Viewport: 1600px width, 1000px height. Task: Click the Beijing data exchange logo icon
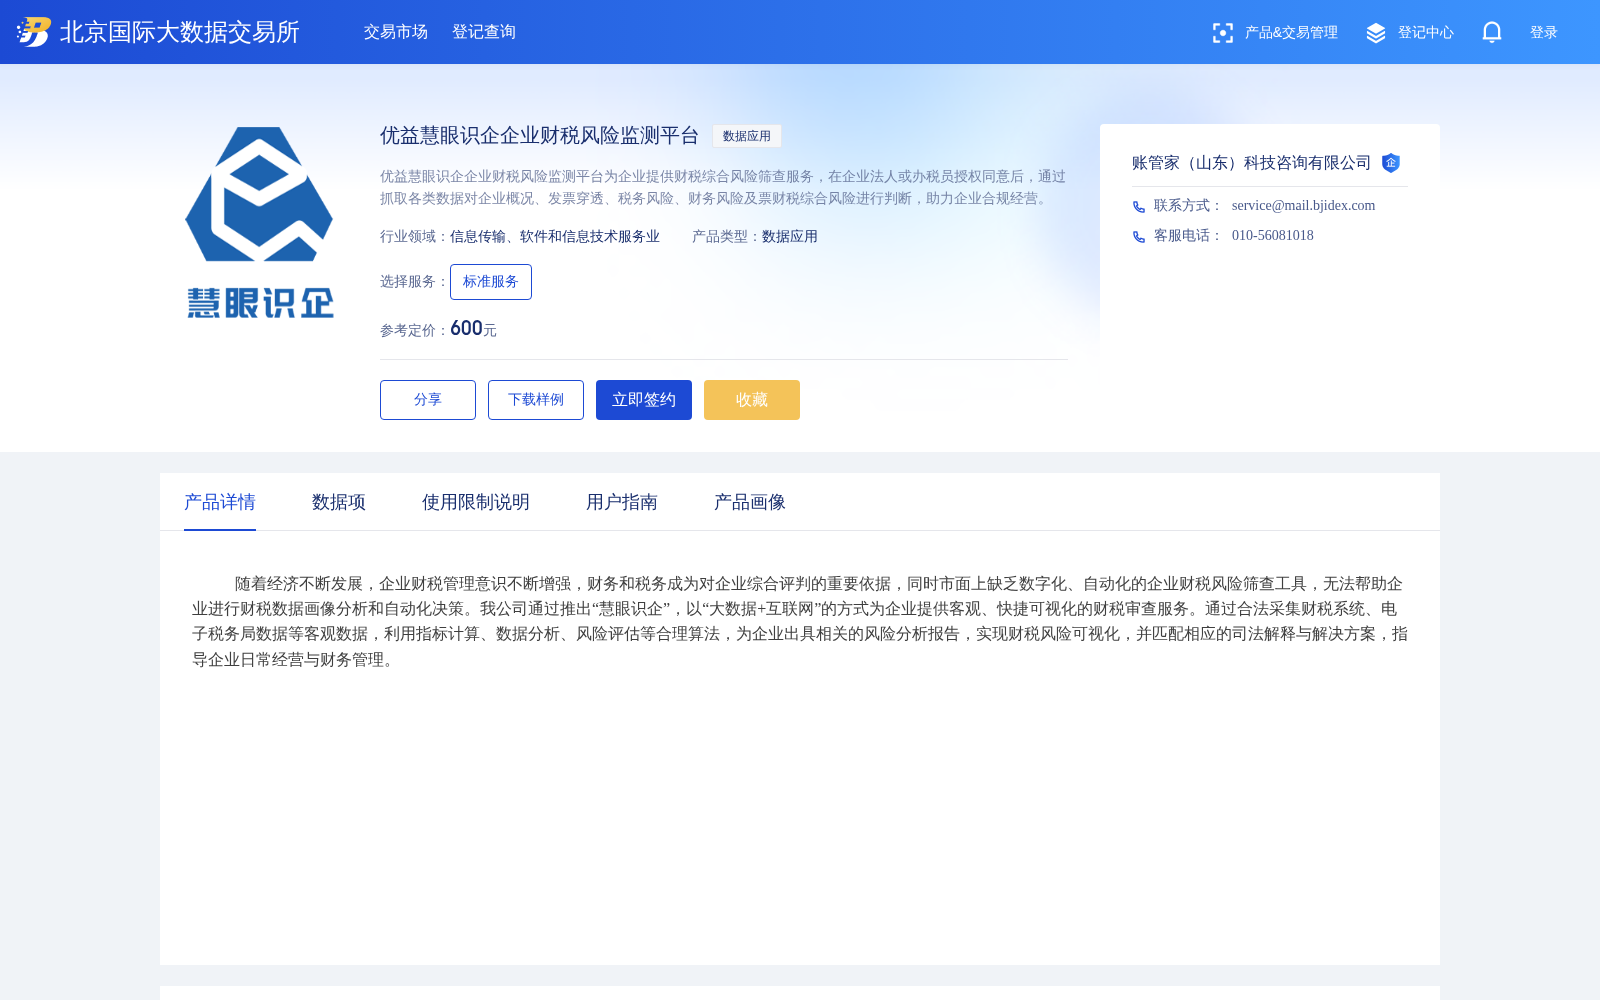(x=34, y=32)
